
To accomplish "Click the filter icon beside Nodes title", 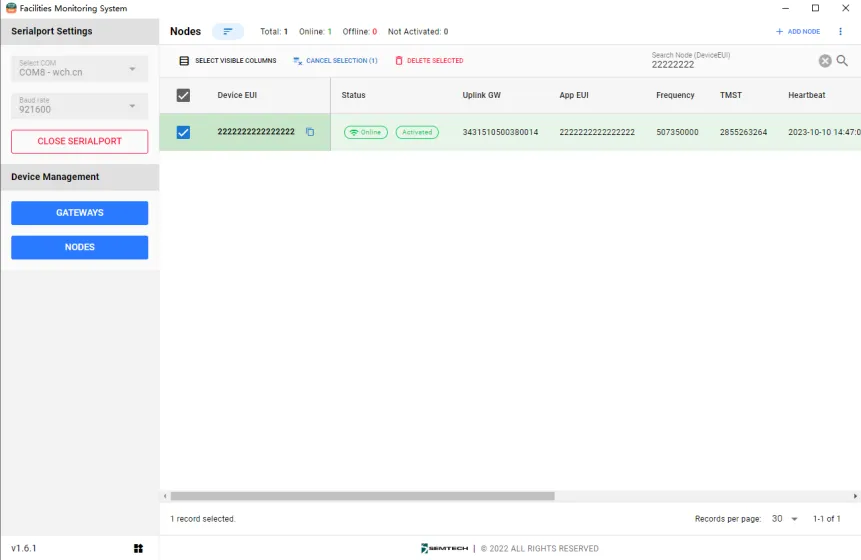I will 227,32.
